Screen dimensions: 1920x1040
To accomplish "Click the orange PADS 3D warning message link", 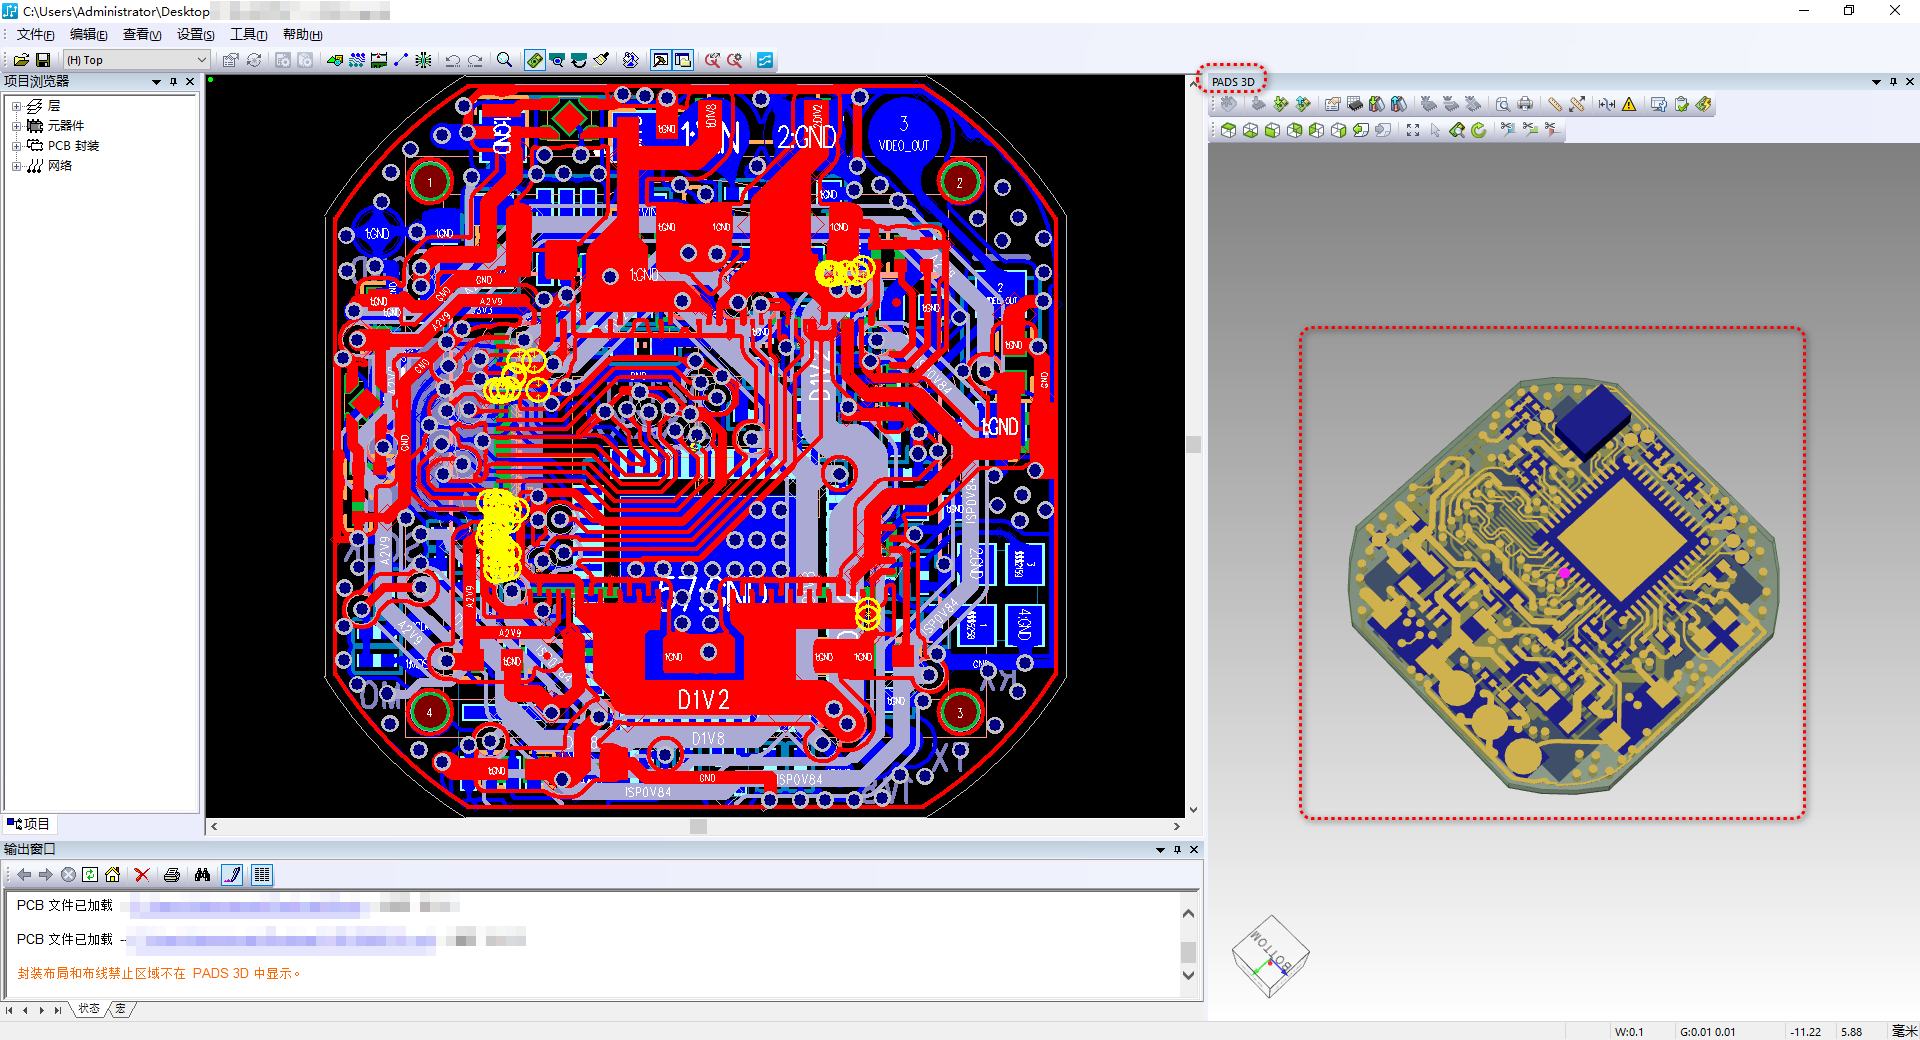I will (158, 973).
